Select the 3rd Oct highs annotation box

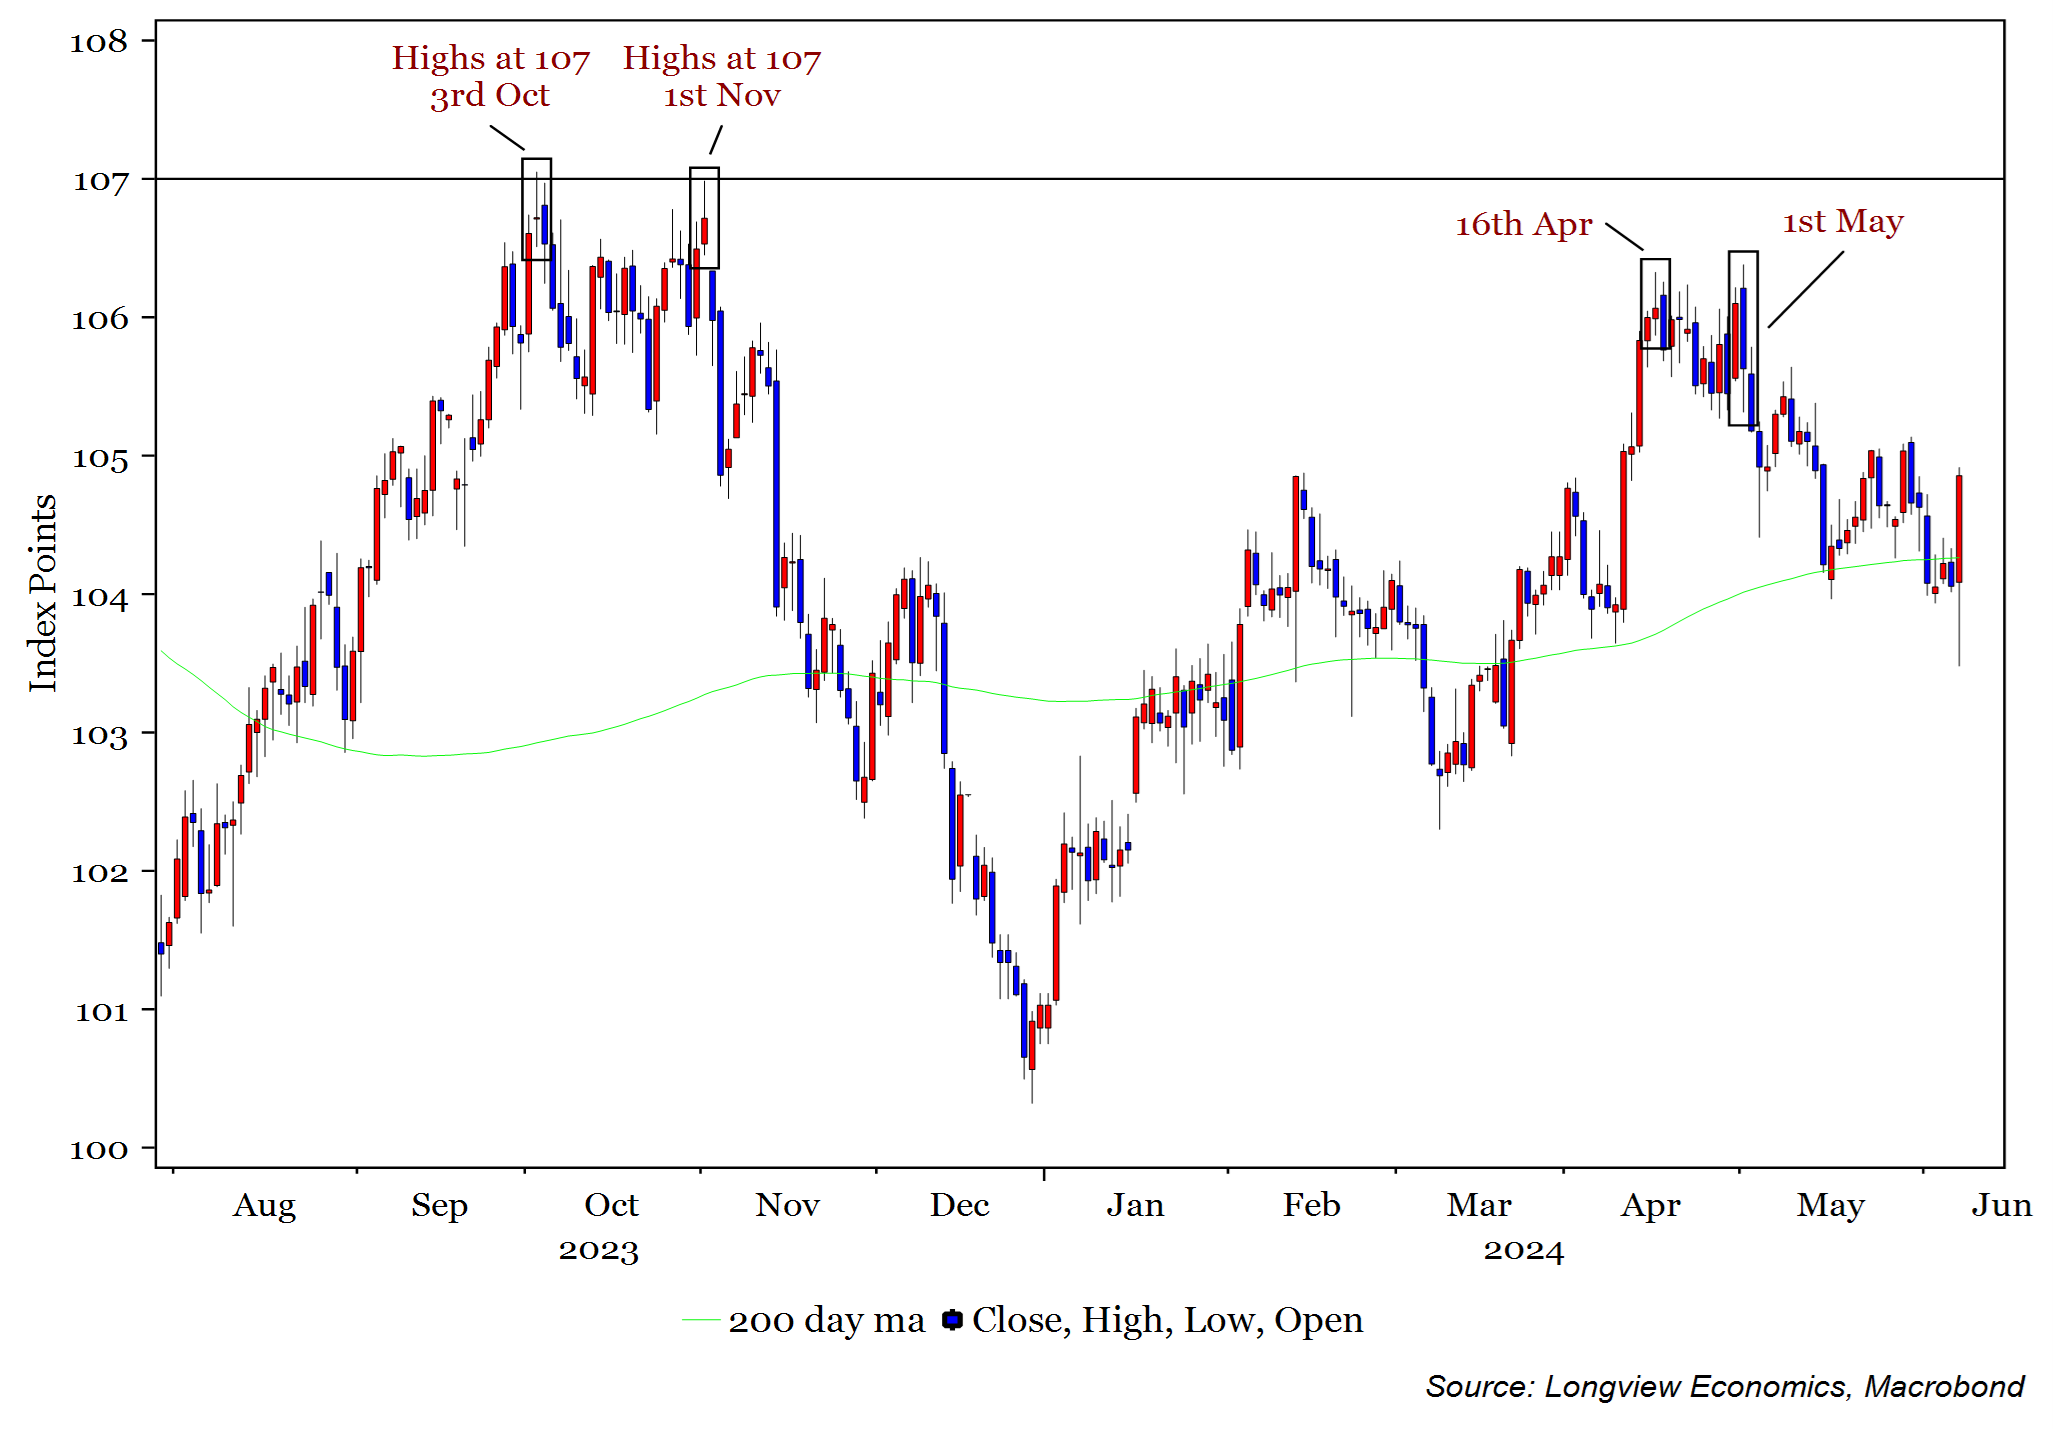pyautogui.click(x=537, y=209)
